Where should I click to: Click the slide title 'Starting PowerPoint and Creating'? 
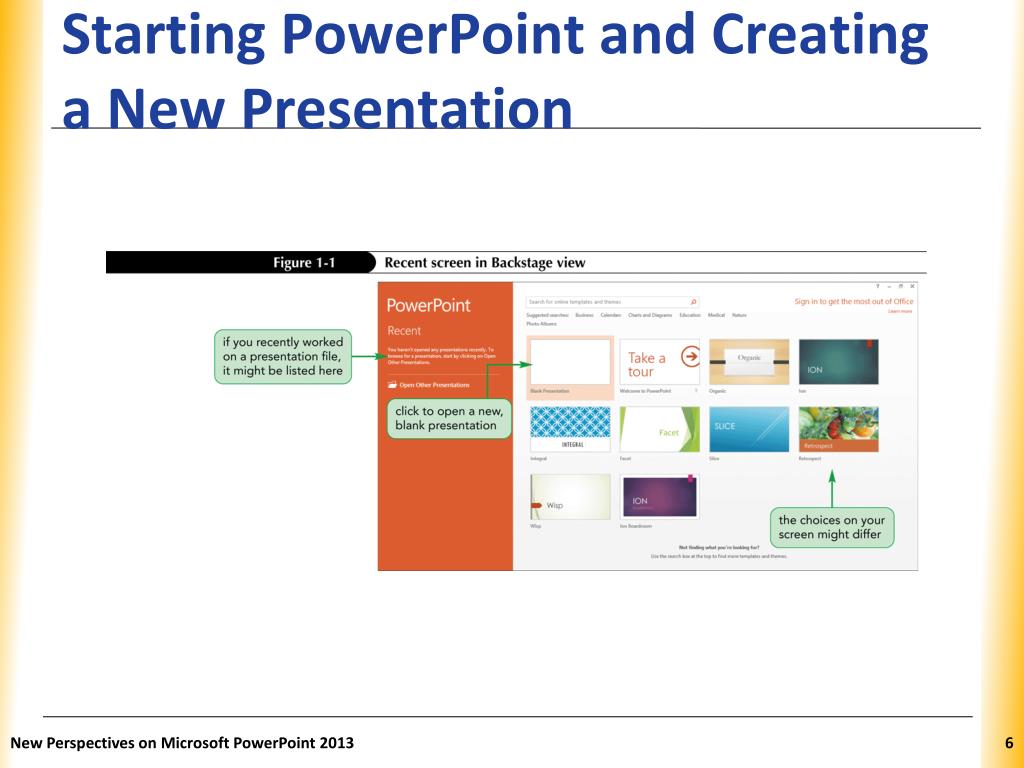[494, 34]
